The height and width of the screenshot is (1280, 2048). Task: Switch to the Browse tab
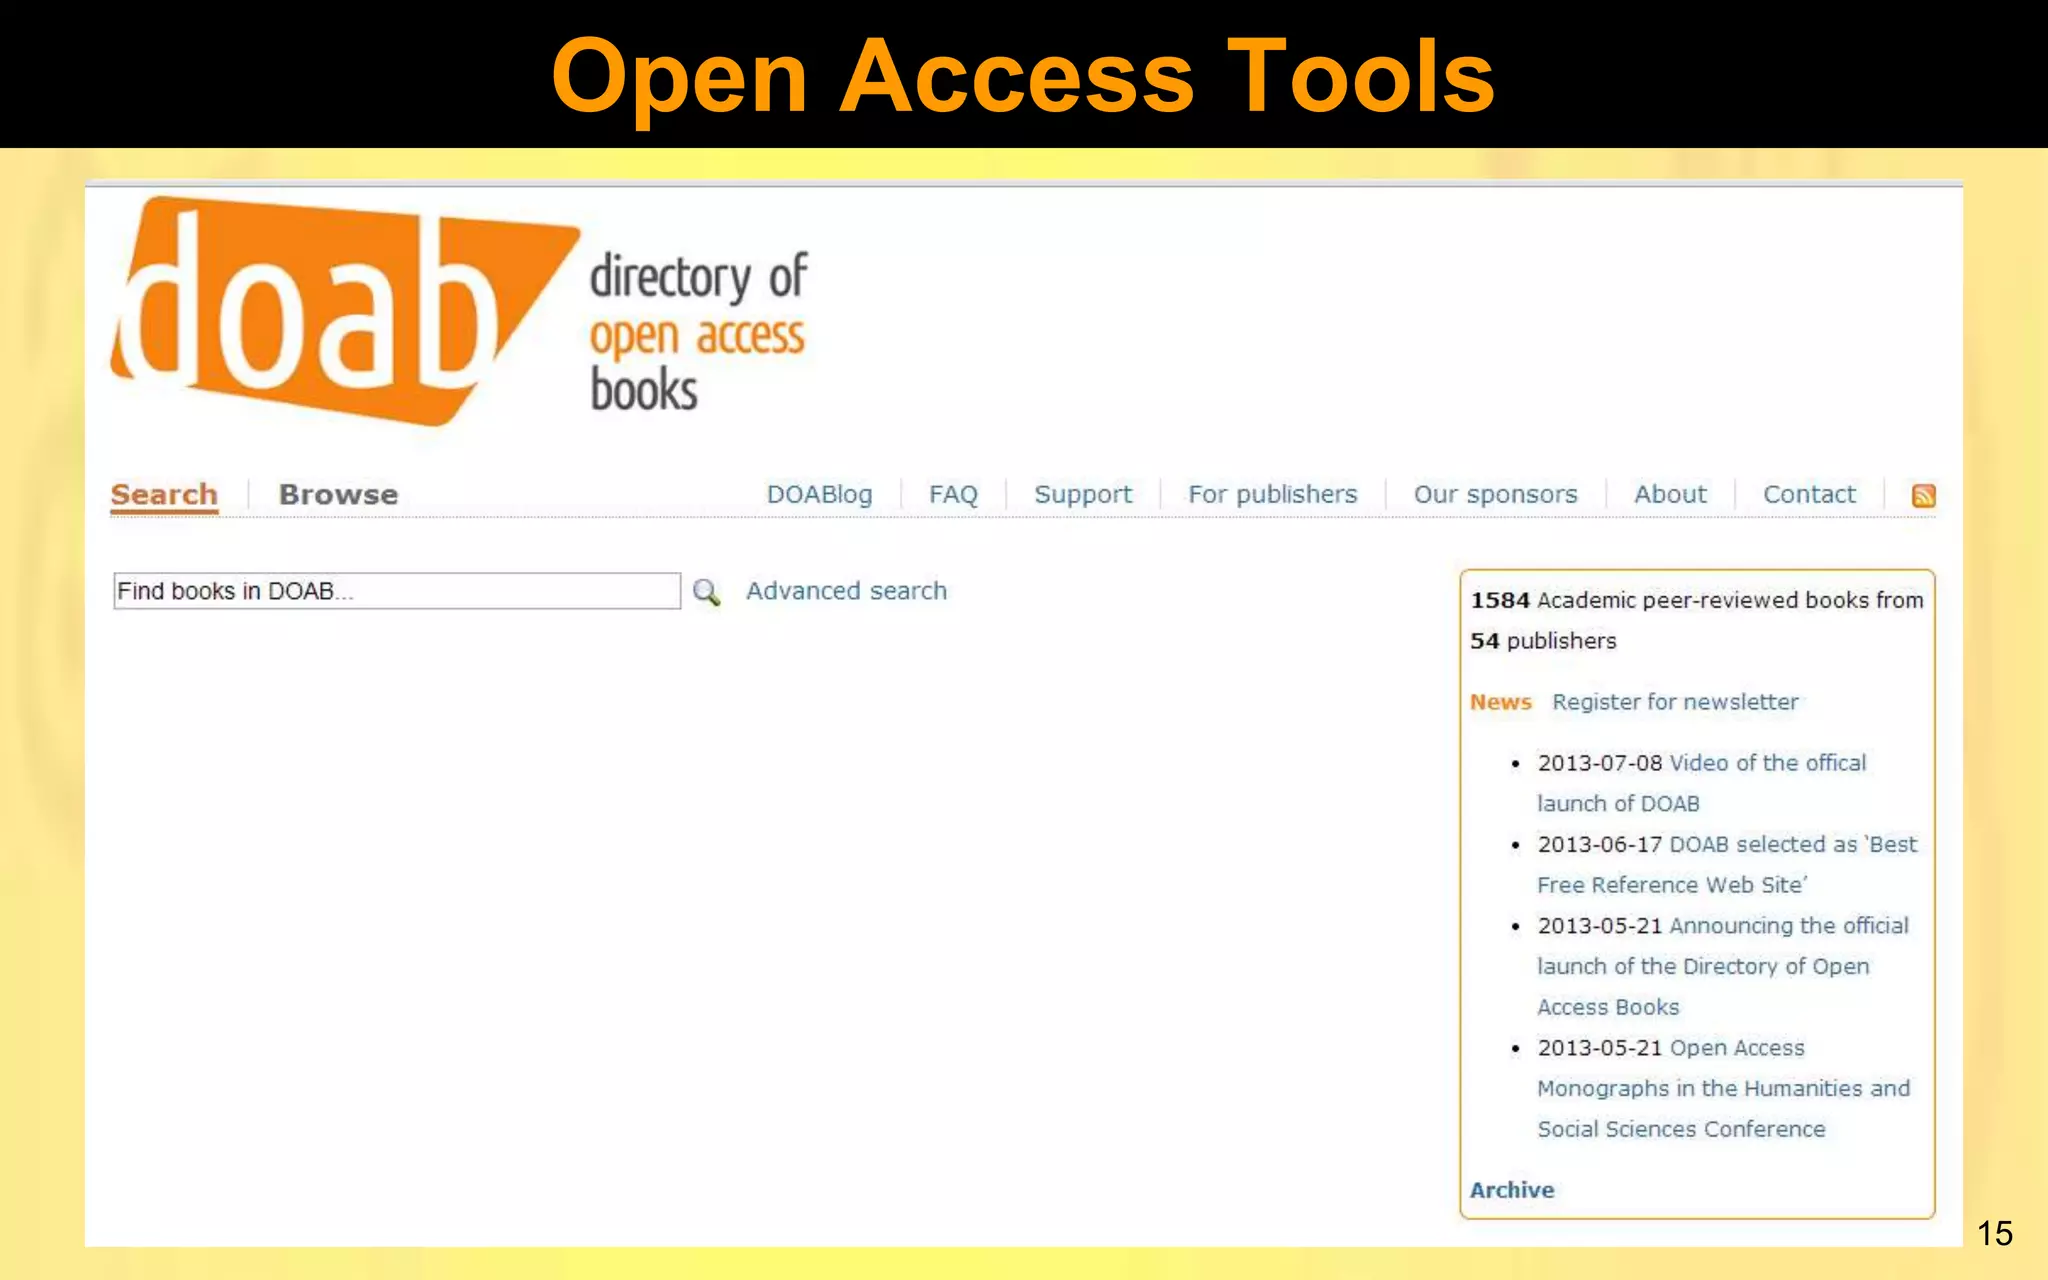click(x=338, y=495)
